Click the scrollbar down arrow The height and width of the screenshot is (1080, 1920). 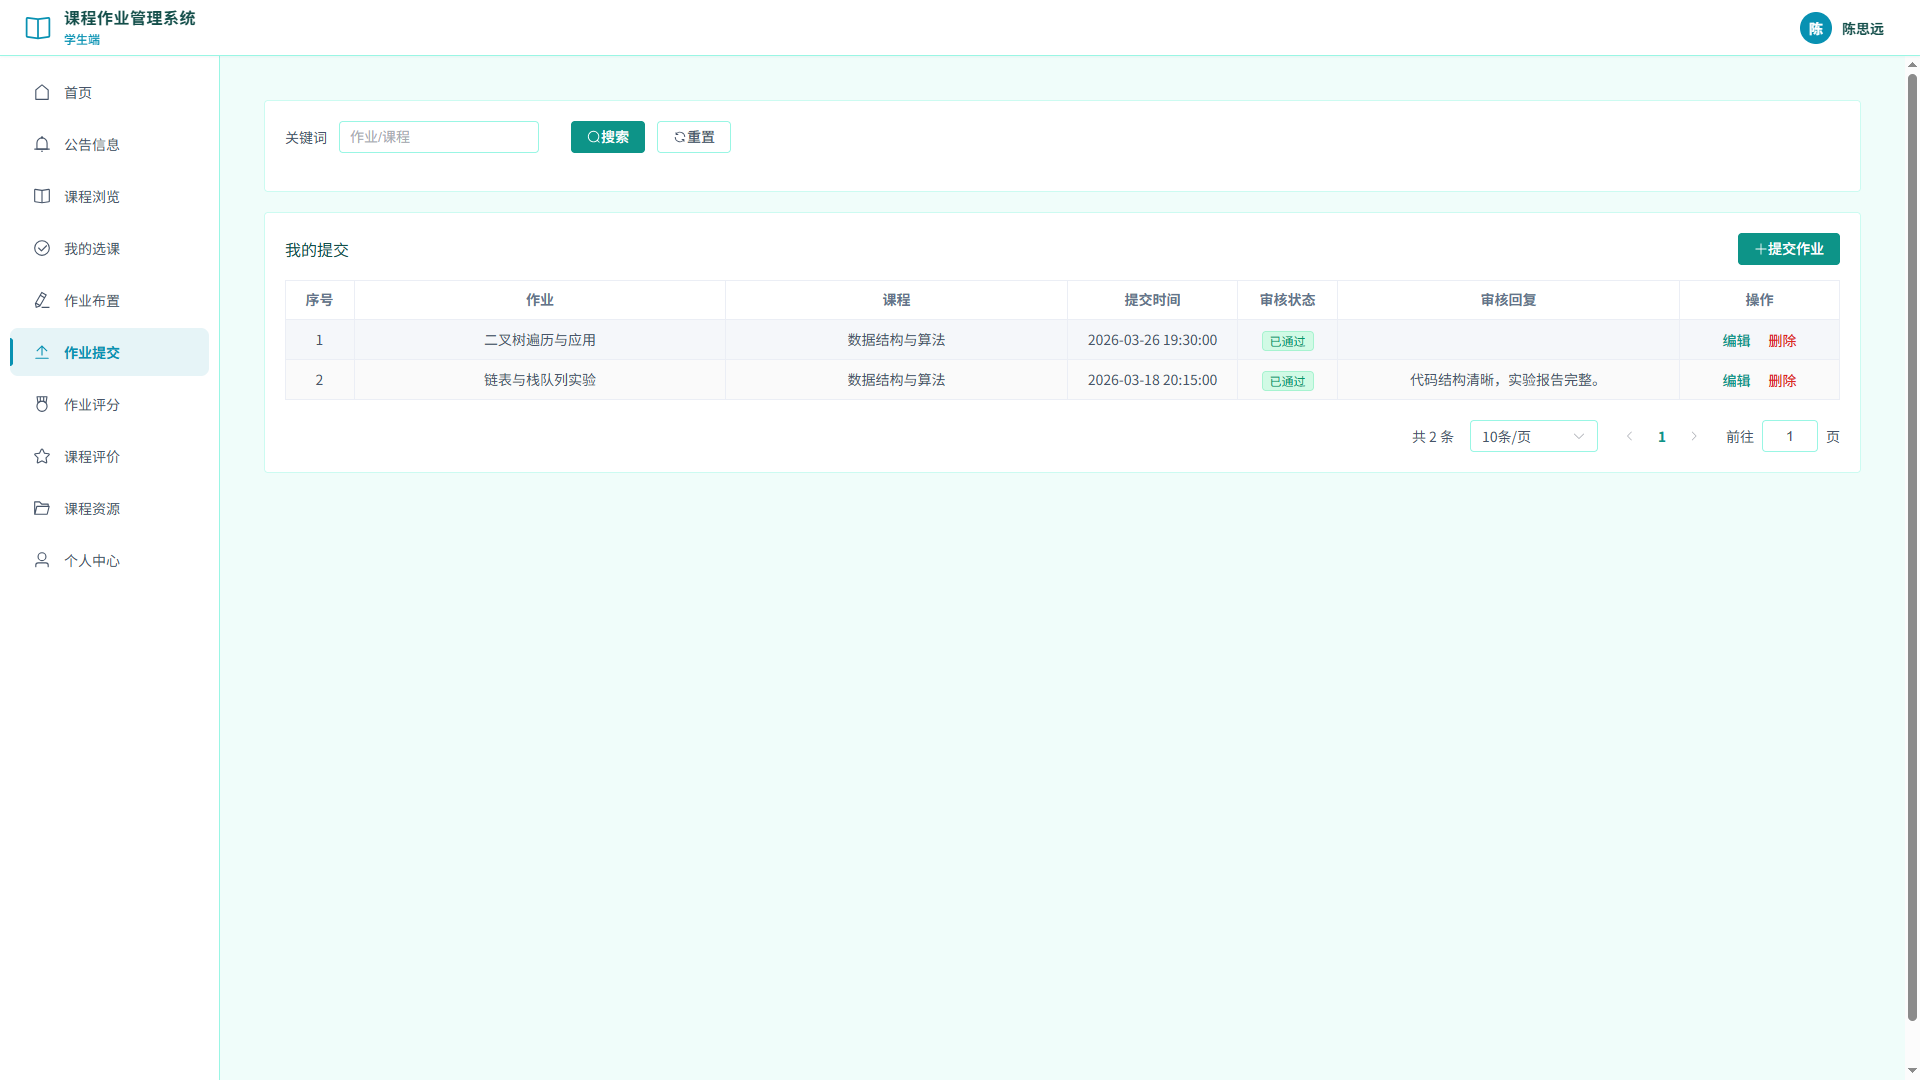point(1912,1071)
